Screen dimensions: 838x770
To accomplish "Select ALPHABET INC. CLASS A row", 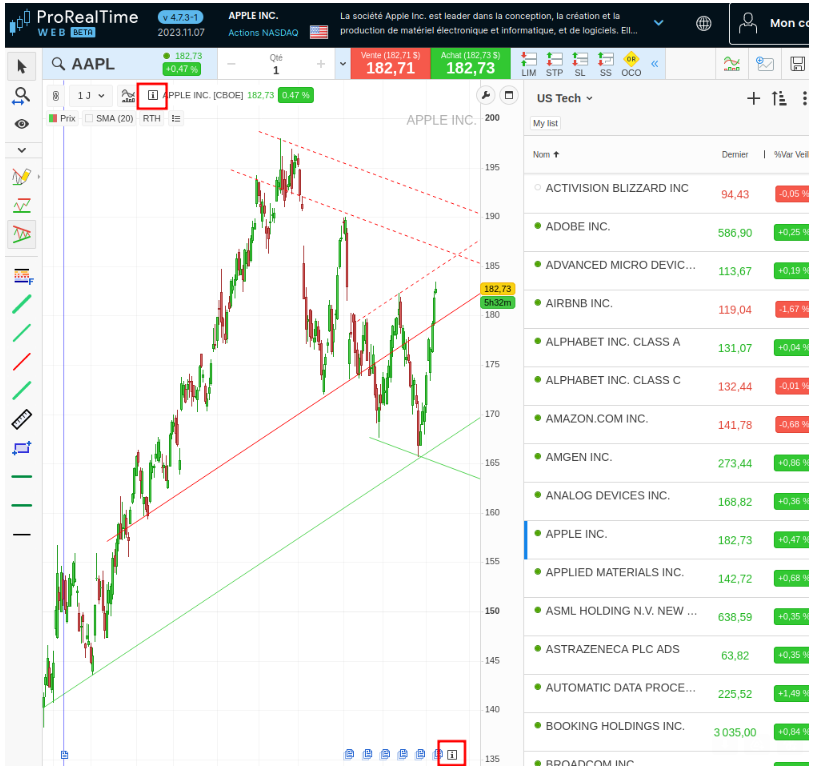I will (x=666, y=347).
